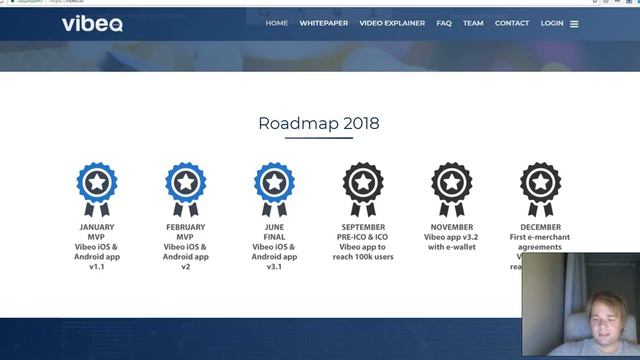The image size is (640, 360).
Task: Click the LOGIN link
Action: 552,23
